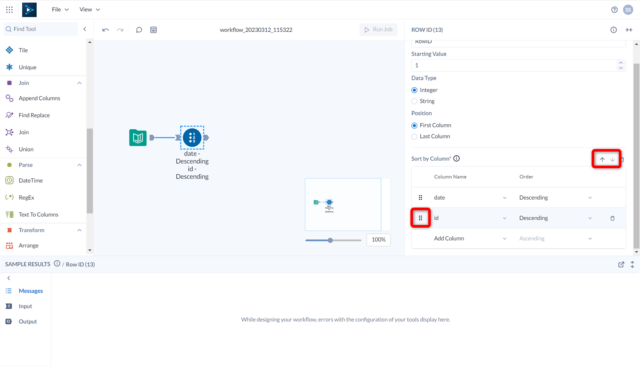Grab the date row drag handle
Screen dimensions: 640x366
[420, 197]
